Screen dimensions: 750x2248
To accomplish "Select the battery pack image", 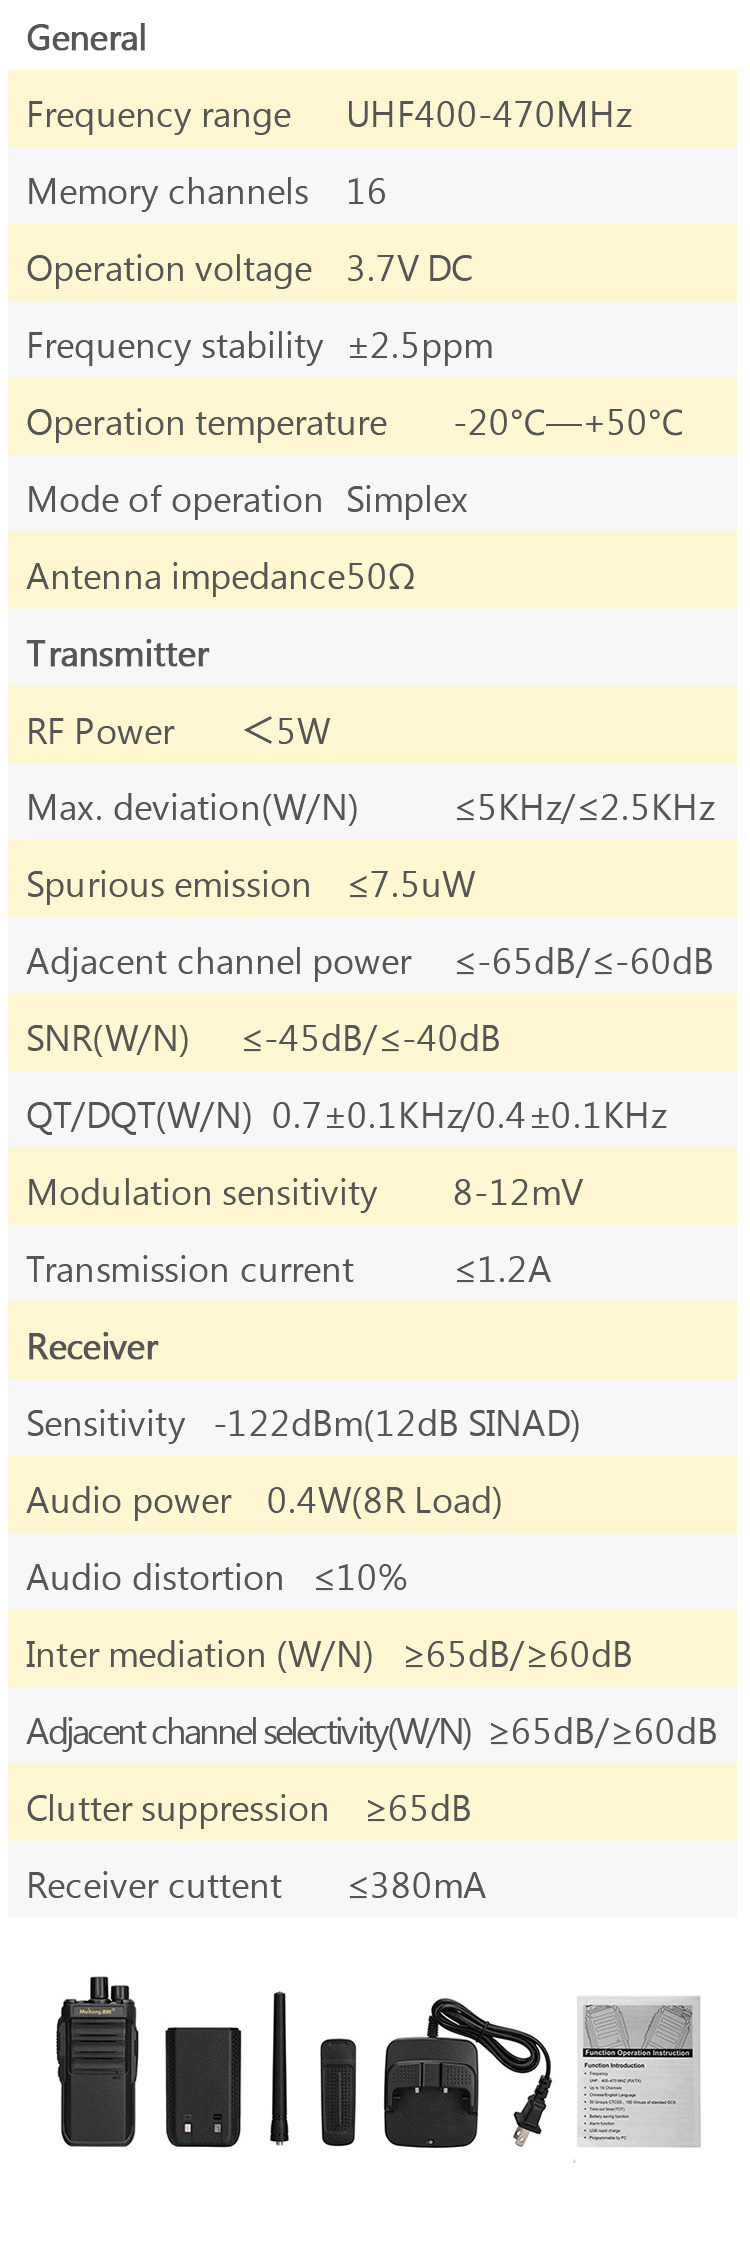I will [x=203, y=2086].
